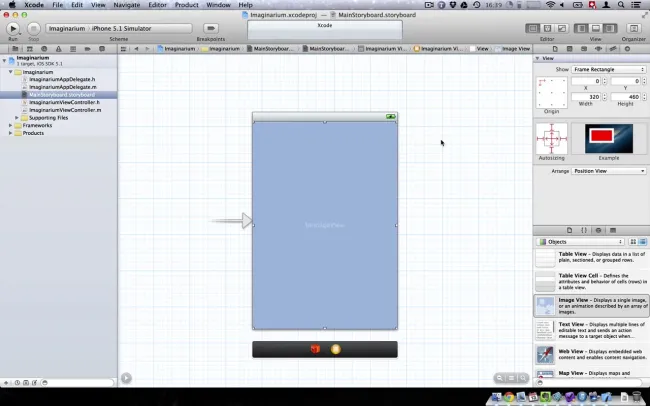Image resolution: width=650 pixels, height=406 pixels.
Task: Select ImaginariumAppDelegate.h file
Action: click(x=62, y=79)
